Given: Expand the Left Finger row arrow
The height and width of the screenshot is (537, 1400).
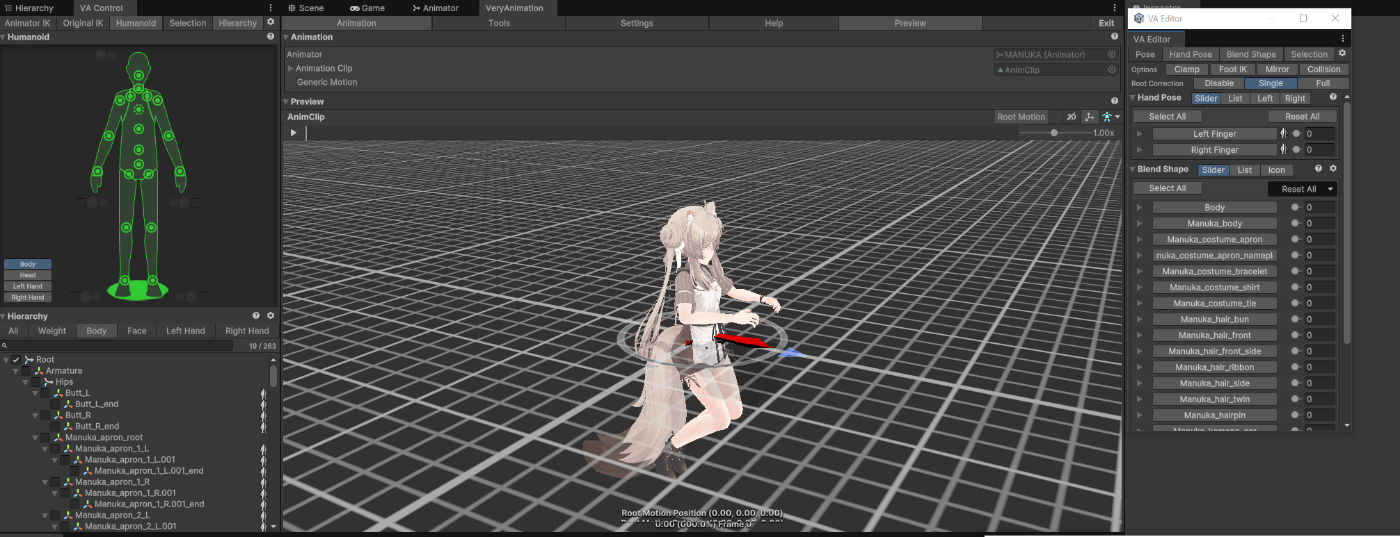Looking at the screenshot, I should click(x=1139, y=134).
